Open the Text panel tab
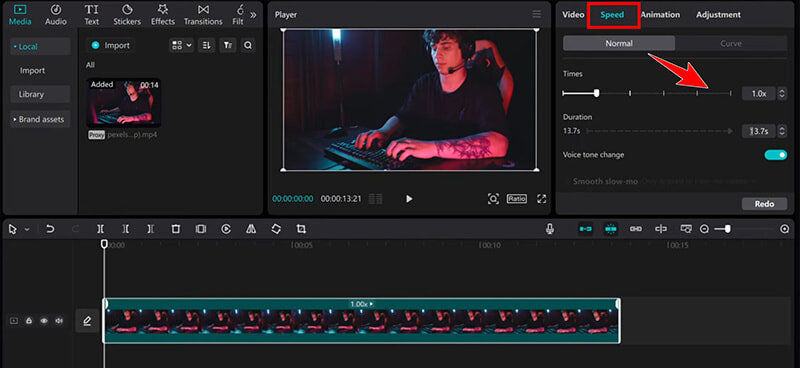 point(92,15)
